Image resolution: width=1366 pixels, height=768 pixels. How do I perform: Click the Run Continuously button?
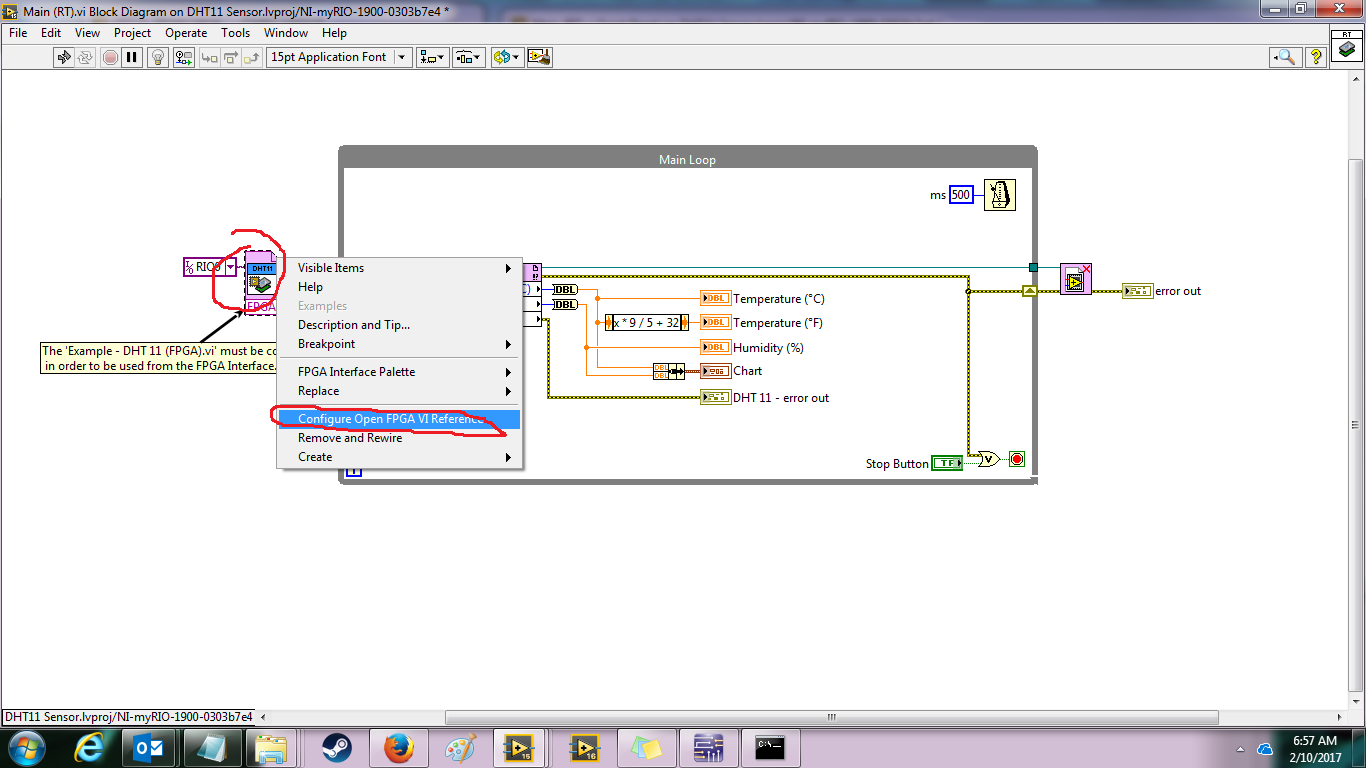pos(87,57)
